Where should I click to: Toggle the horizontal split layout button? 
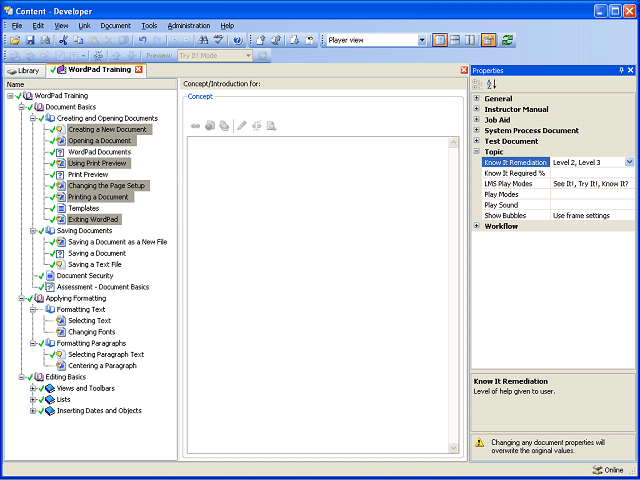tap(455, 40)
